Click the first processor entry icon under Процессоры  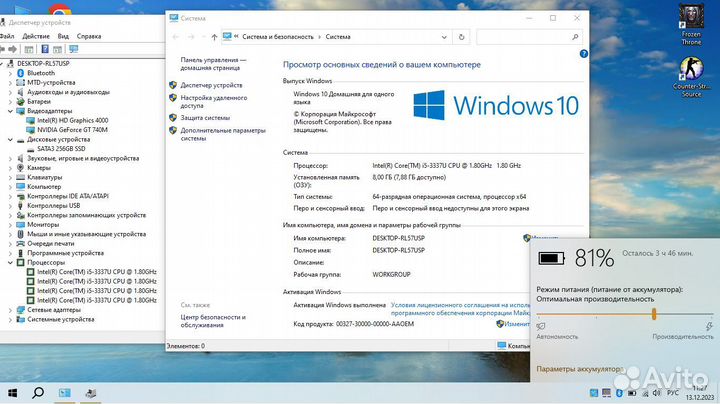(x=30, y=272)
